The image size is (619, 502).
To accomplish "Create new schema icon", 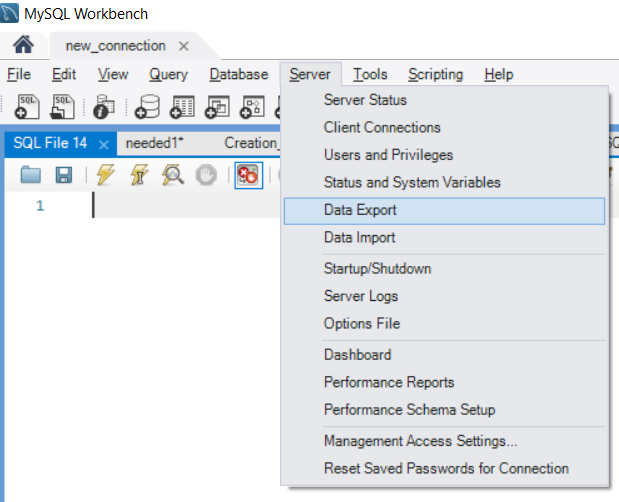I will click(x=147, y=107).
